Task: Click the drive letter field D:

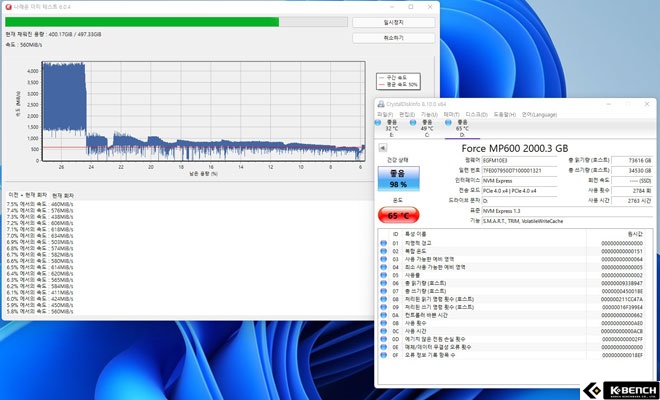Action: [x=519, y=201]
